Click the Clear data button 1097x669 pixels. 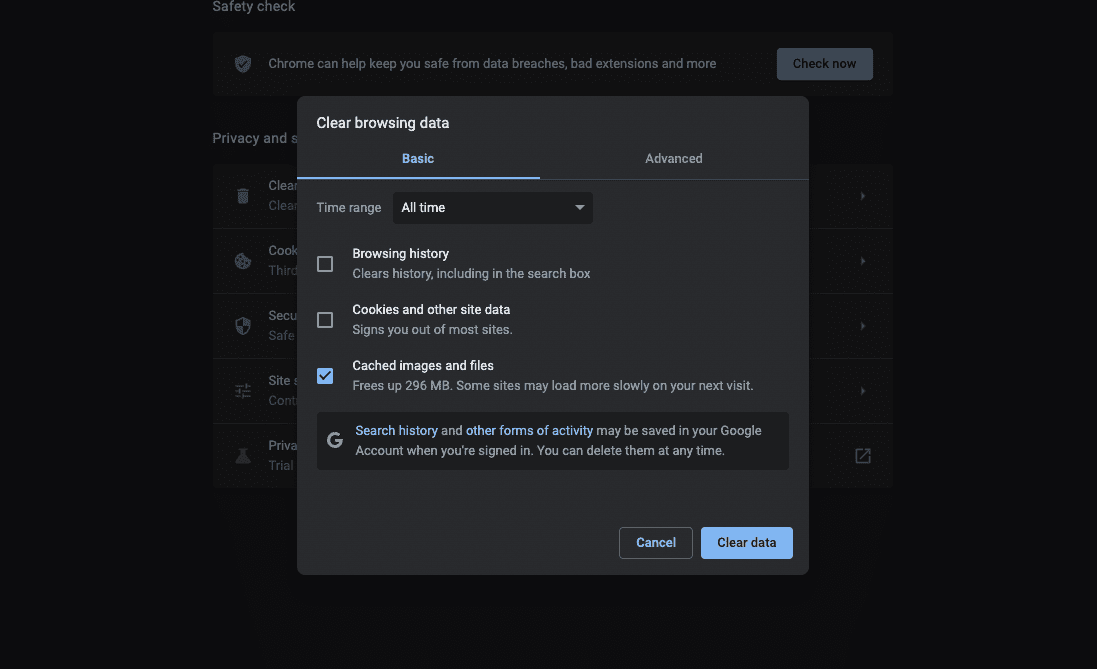[746, 543]
